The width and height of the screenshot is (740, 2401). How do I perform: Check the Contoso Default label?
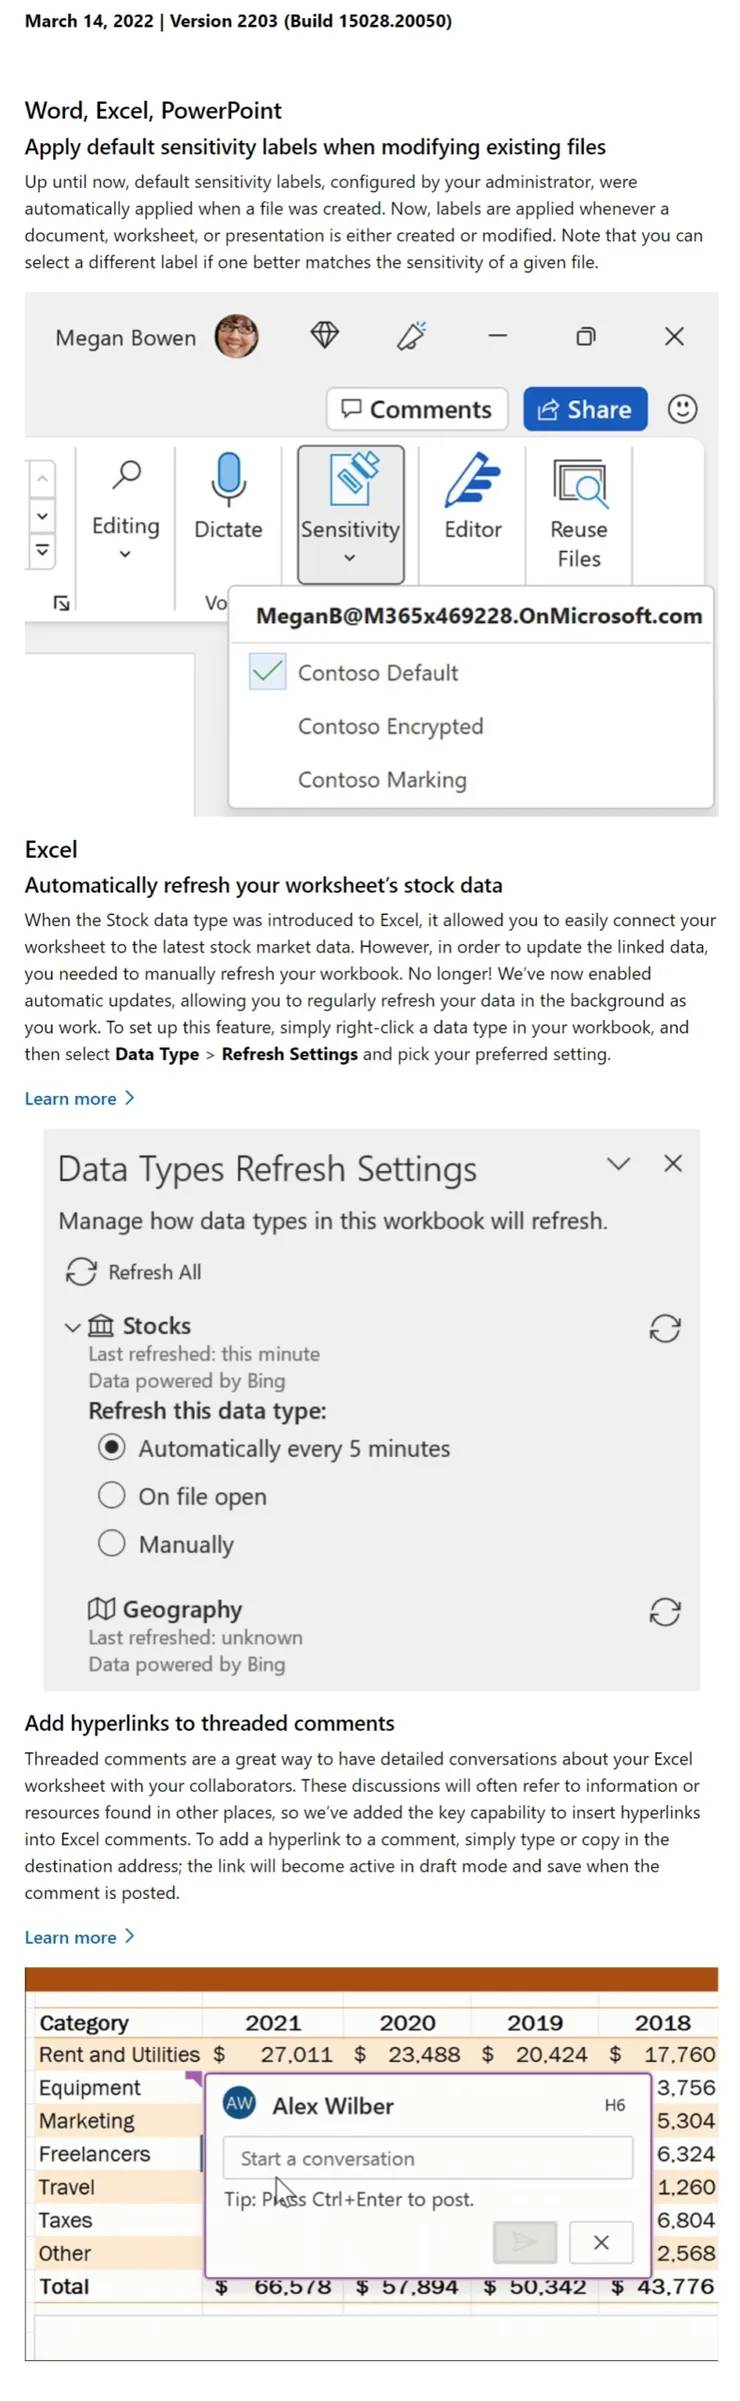[x=266, y=672]
